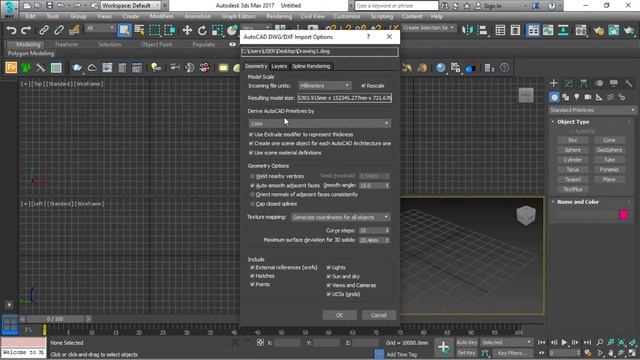Click Resulting model size field
Viewport: 640px width, 360px height.
point(344,98)
